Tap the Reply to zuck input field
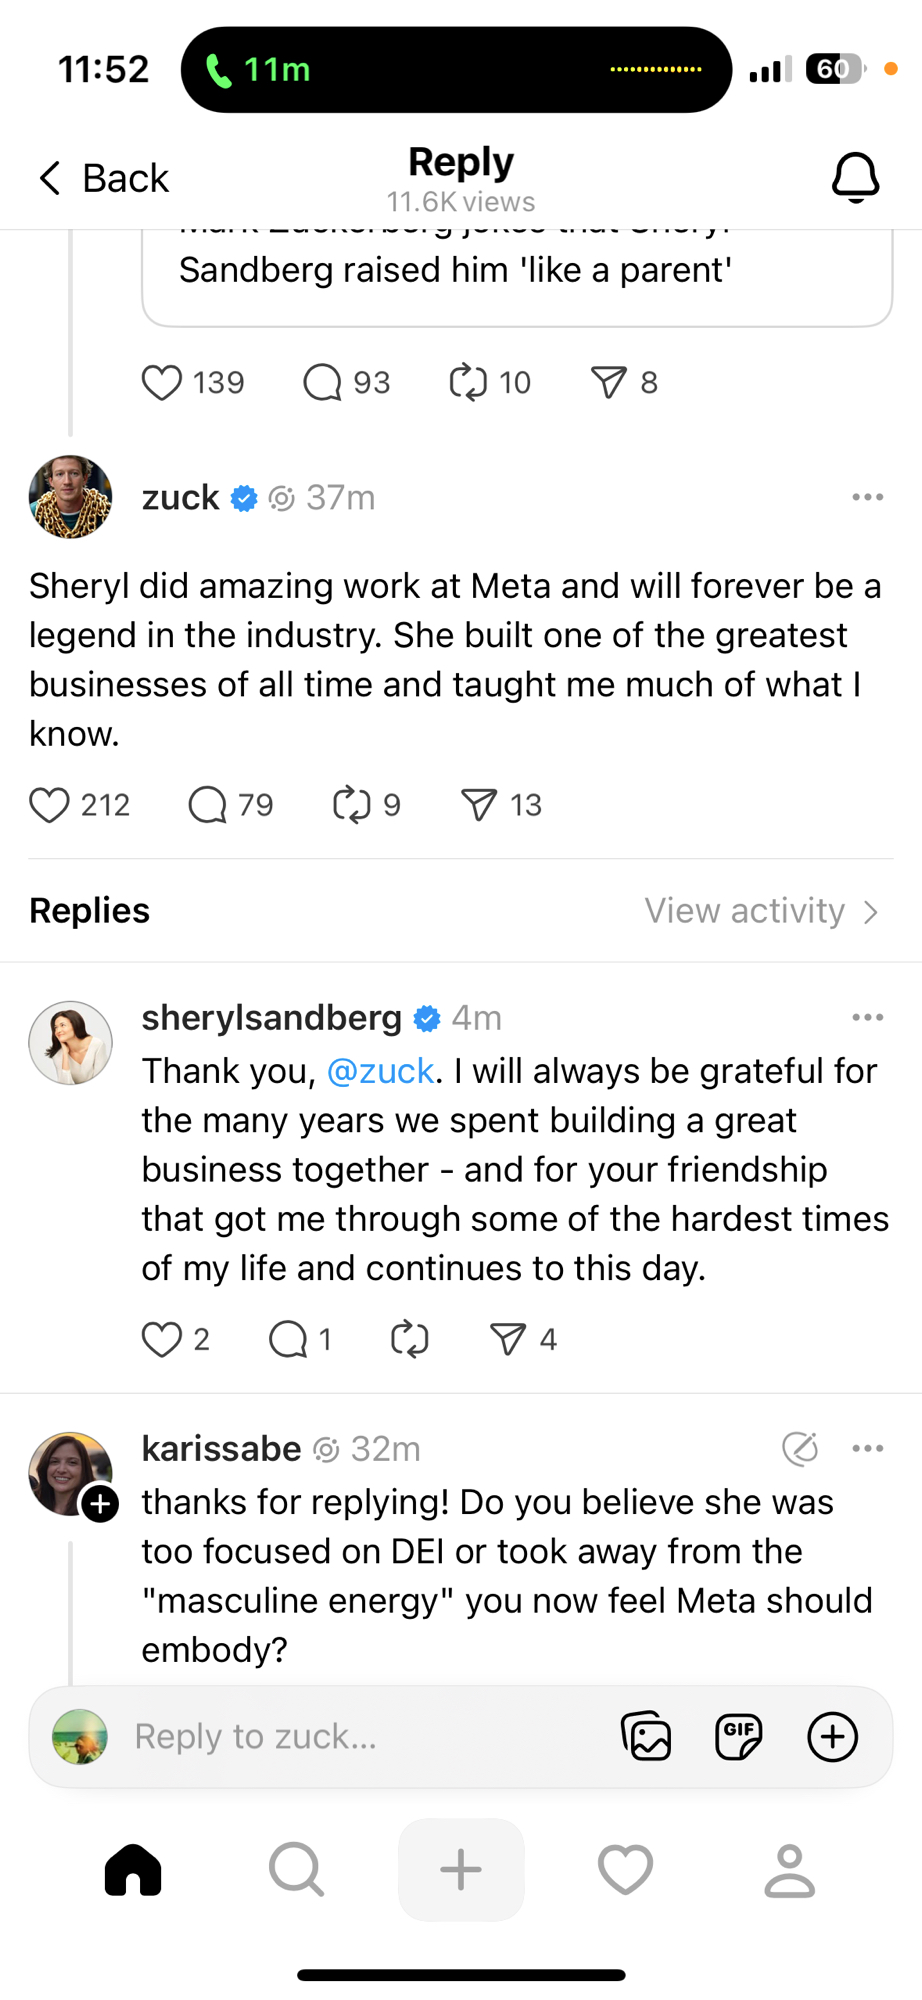The image size is (922, 2000). [360, 1736]
